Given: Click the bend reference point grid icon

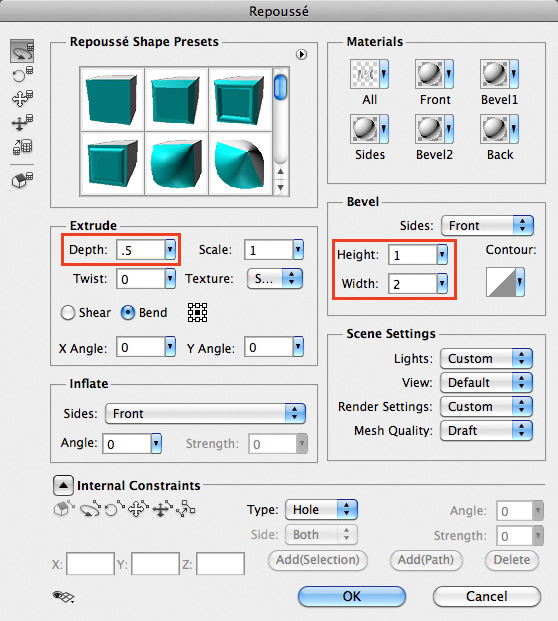Looking at the screenshot, I should click(x=197, y=312).
